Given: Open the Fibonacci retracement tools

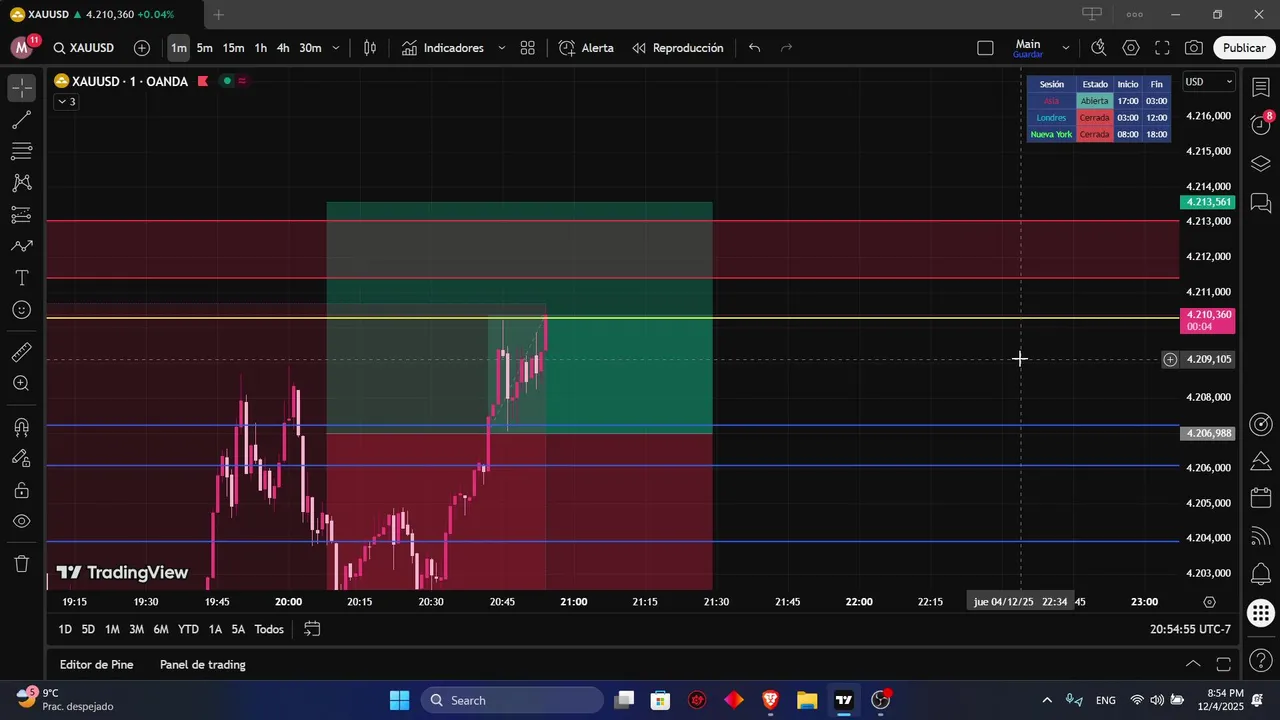Looking at the screenshot, I should (x=21, y=151).
